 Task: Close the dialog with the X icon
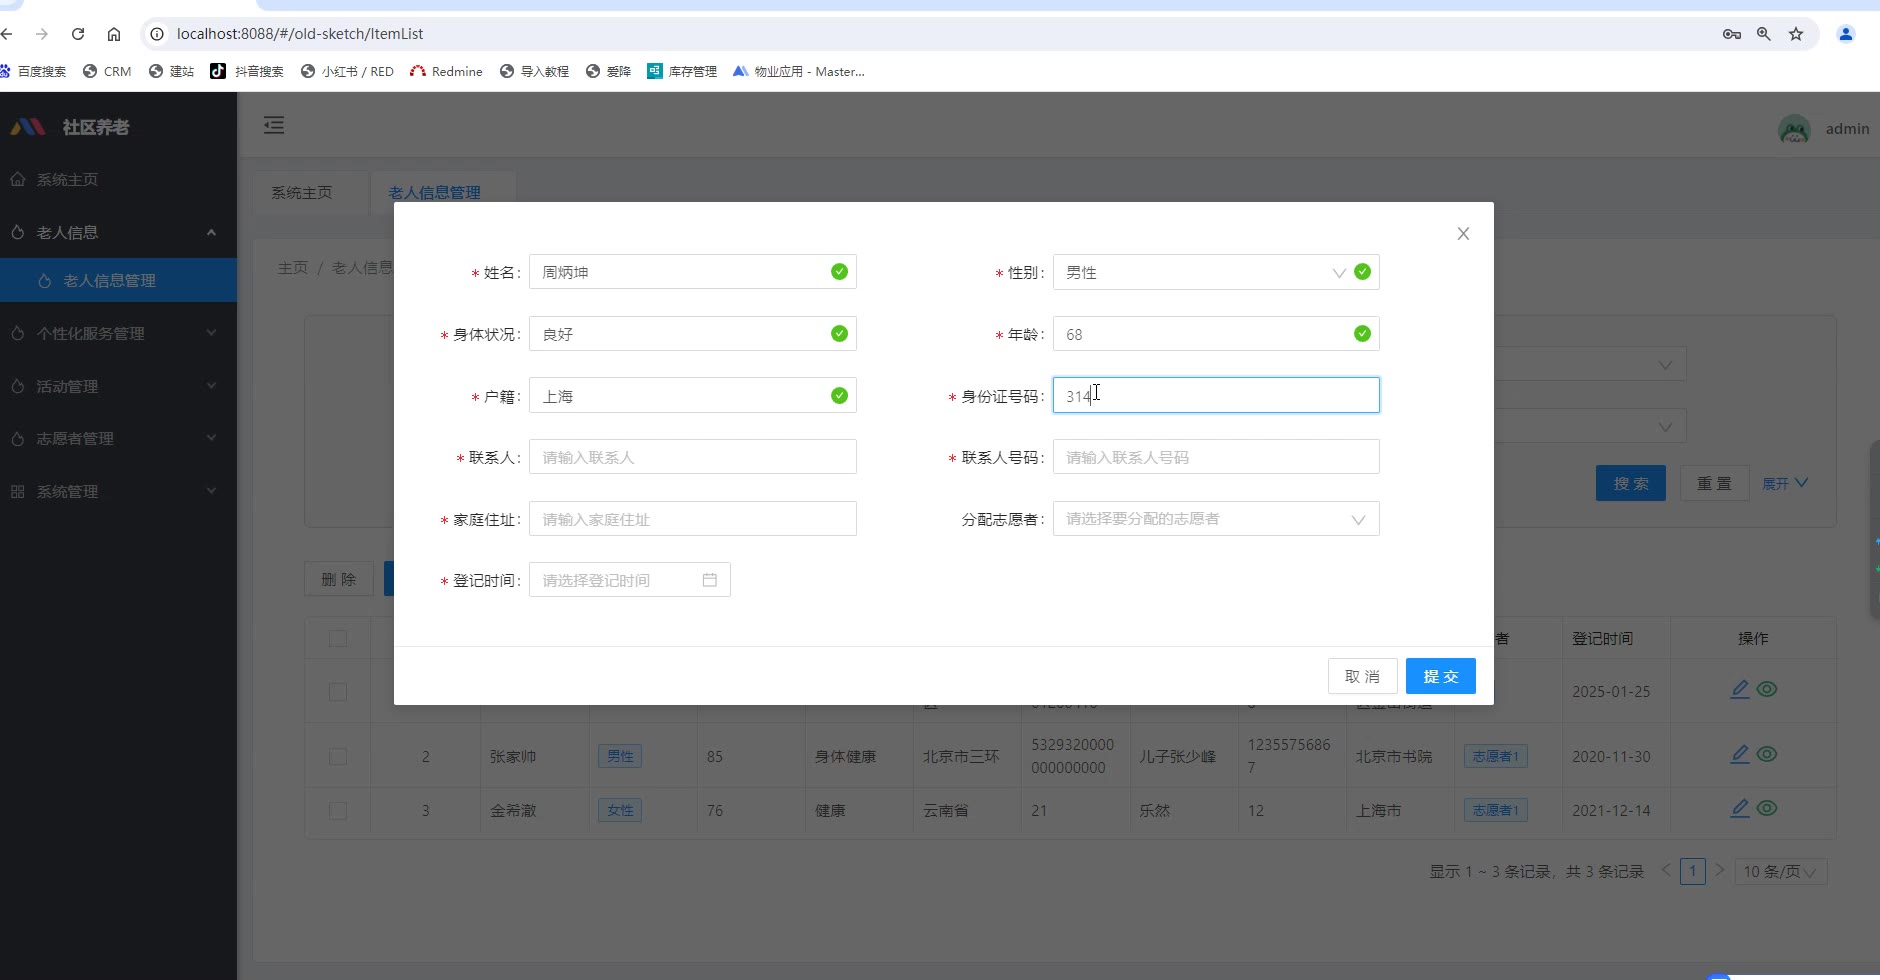point(1463,234)
